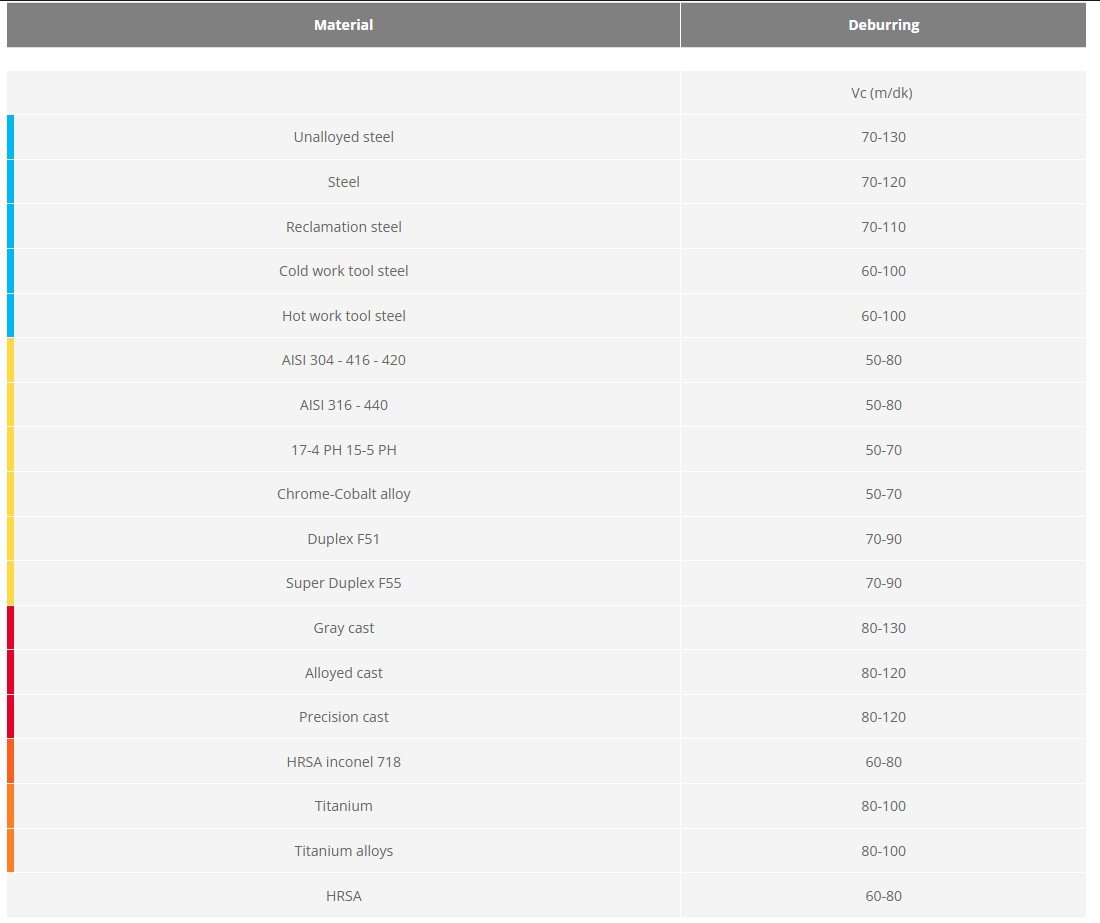Select the Gray cast material cell
Screen dimensions: 1100x923
(x=343, y=628)
